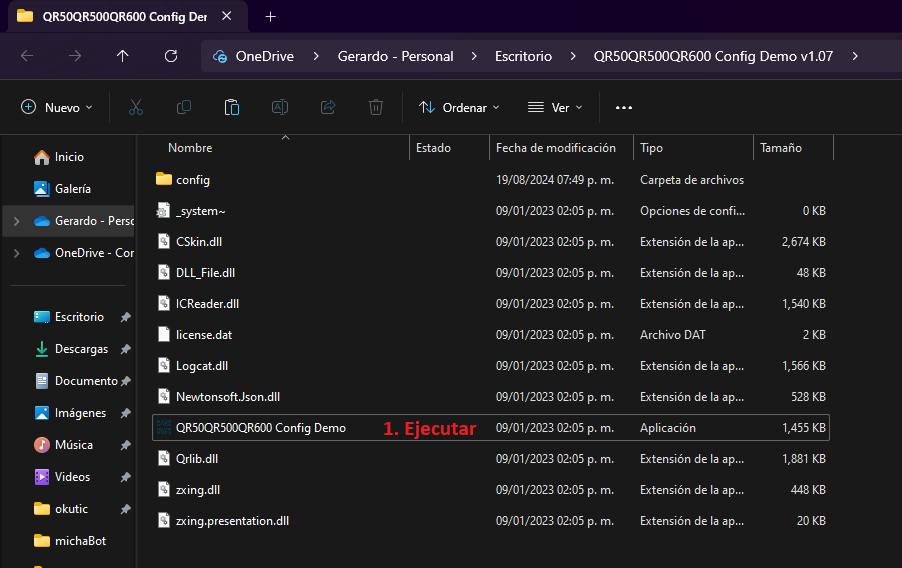This screenshot has height=568, width=902.
Task: Sort by Fecha de modificación column
Action: point(555,148)
